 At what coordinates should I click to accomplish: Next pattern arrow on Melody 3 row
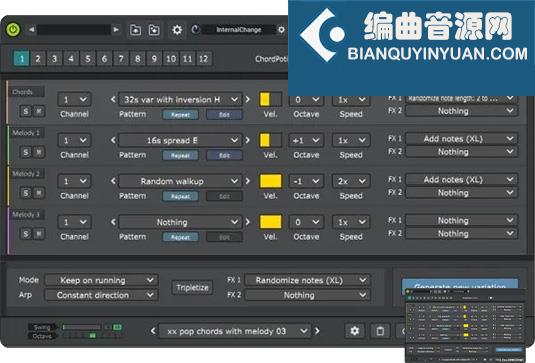(248, 222)
